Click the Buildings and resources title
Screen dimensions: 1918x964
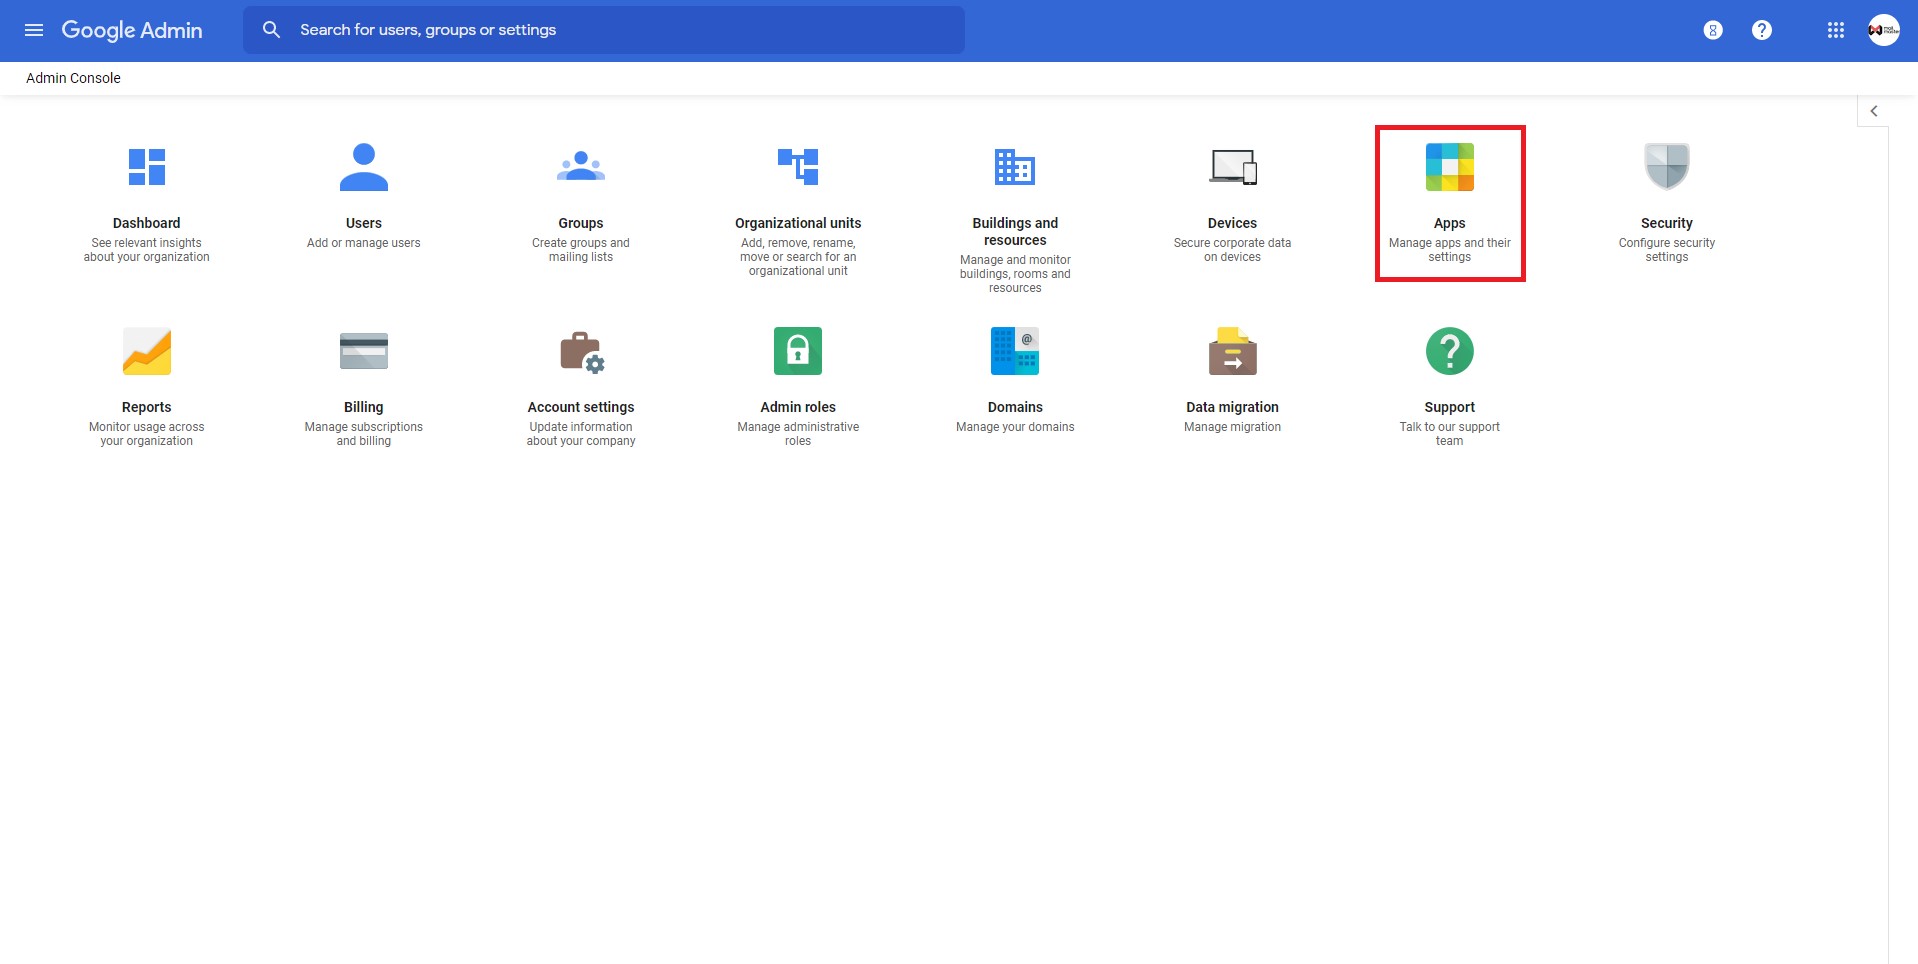coord(1015,231)
